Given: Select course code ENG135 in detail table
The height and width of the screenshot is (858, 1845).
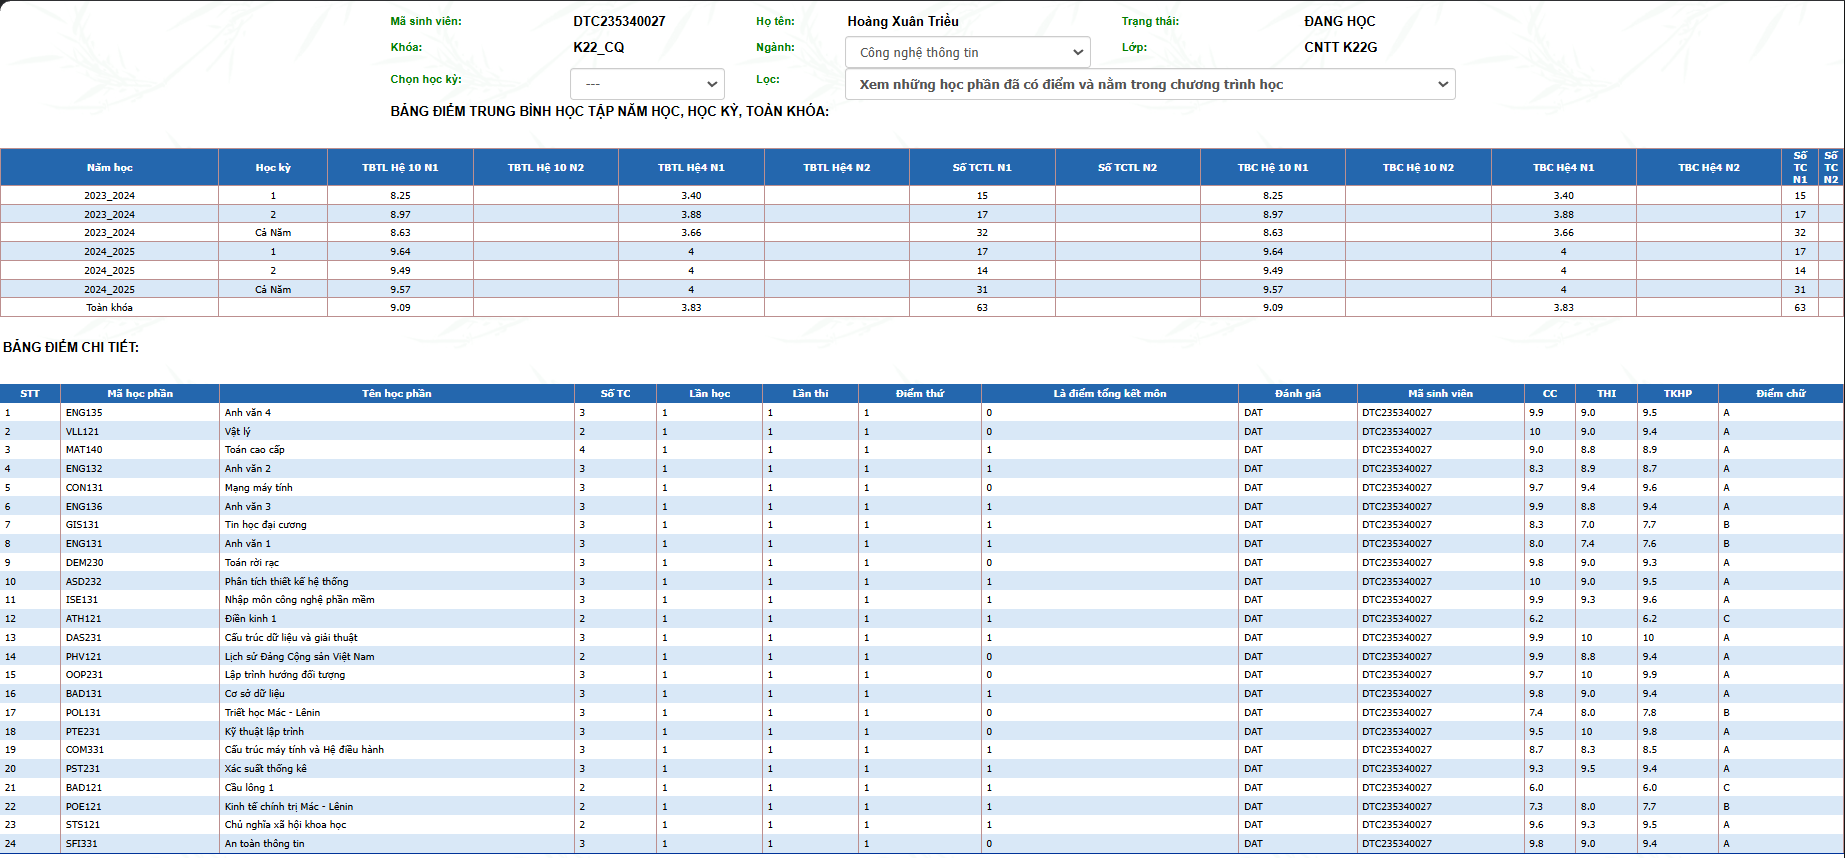Looking at the screenshot, I should coord(84,413).
